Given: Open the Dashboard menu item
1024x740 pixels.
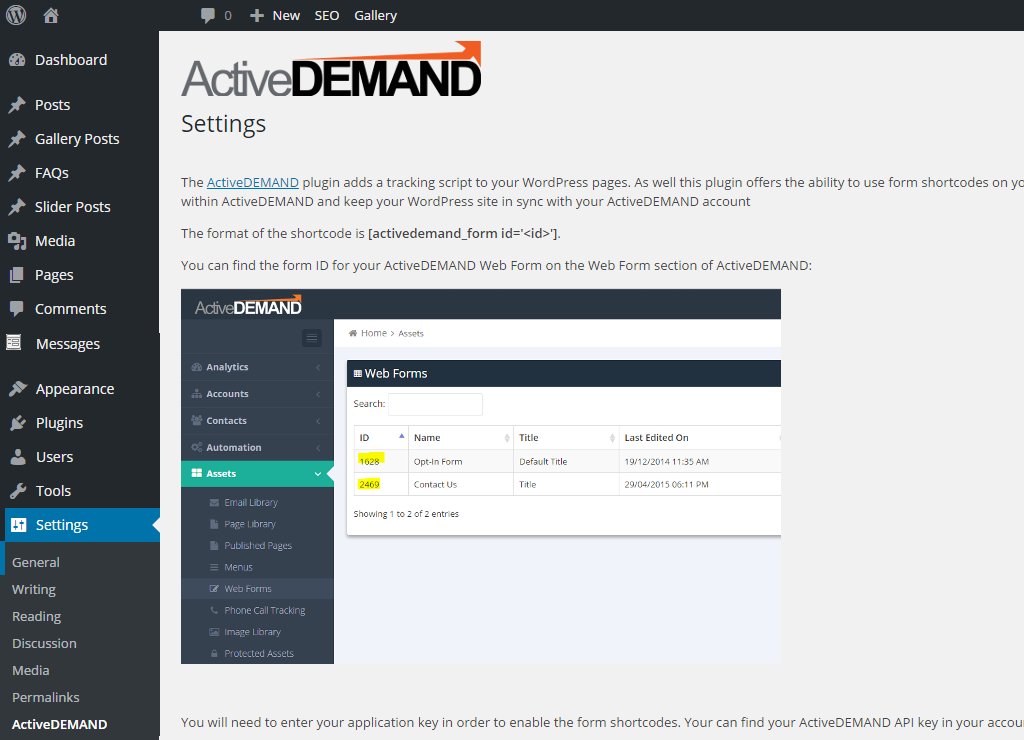Looking at the screenshot, I should tap(71, 60).
